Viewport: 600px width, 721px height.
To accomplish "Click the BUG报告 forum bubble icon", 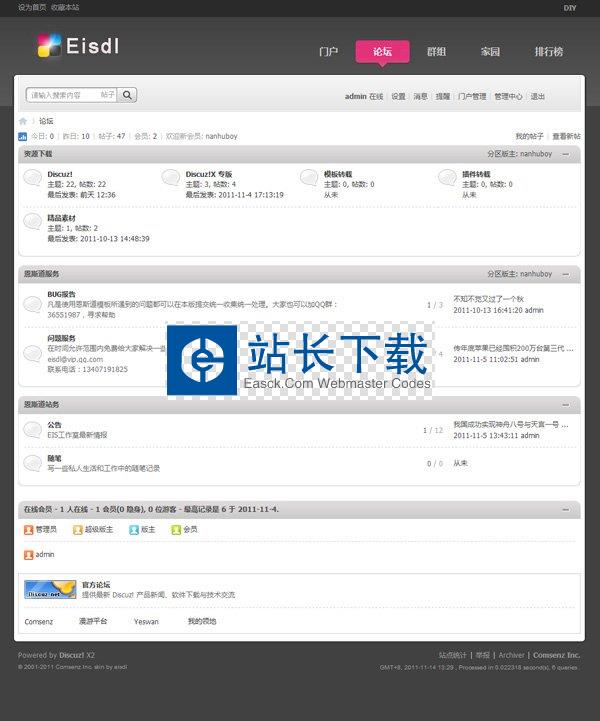I will (33, 304).
